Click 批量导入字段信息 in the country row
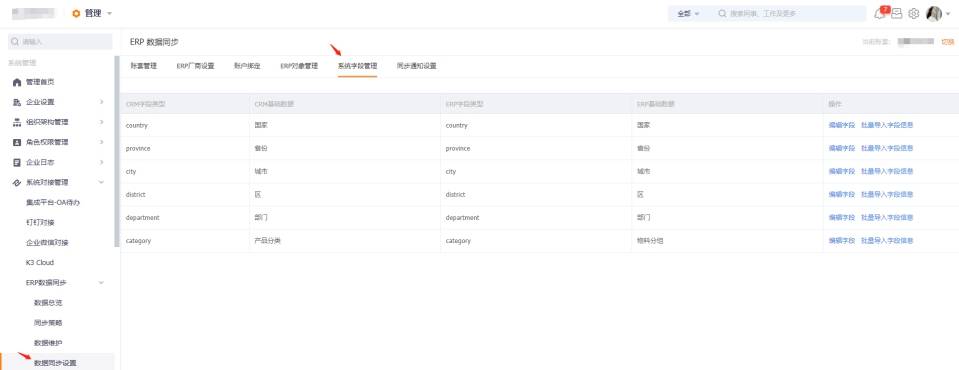 point(887,125)
